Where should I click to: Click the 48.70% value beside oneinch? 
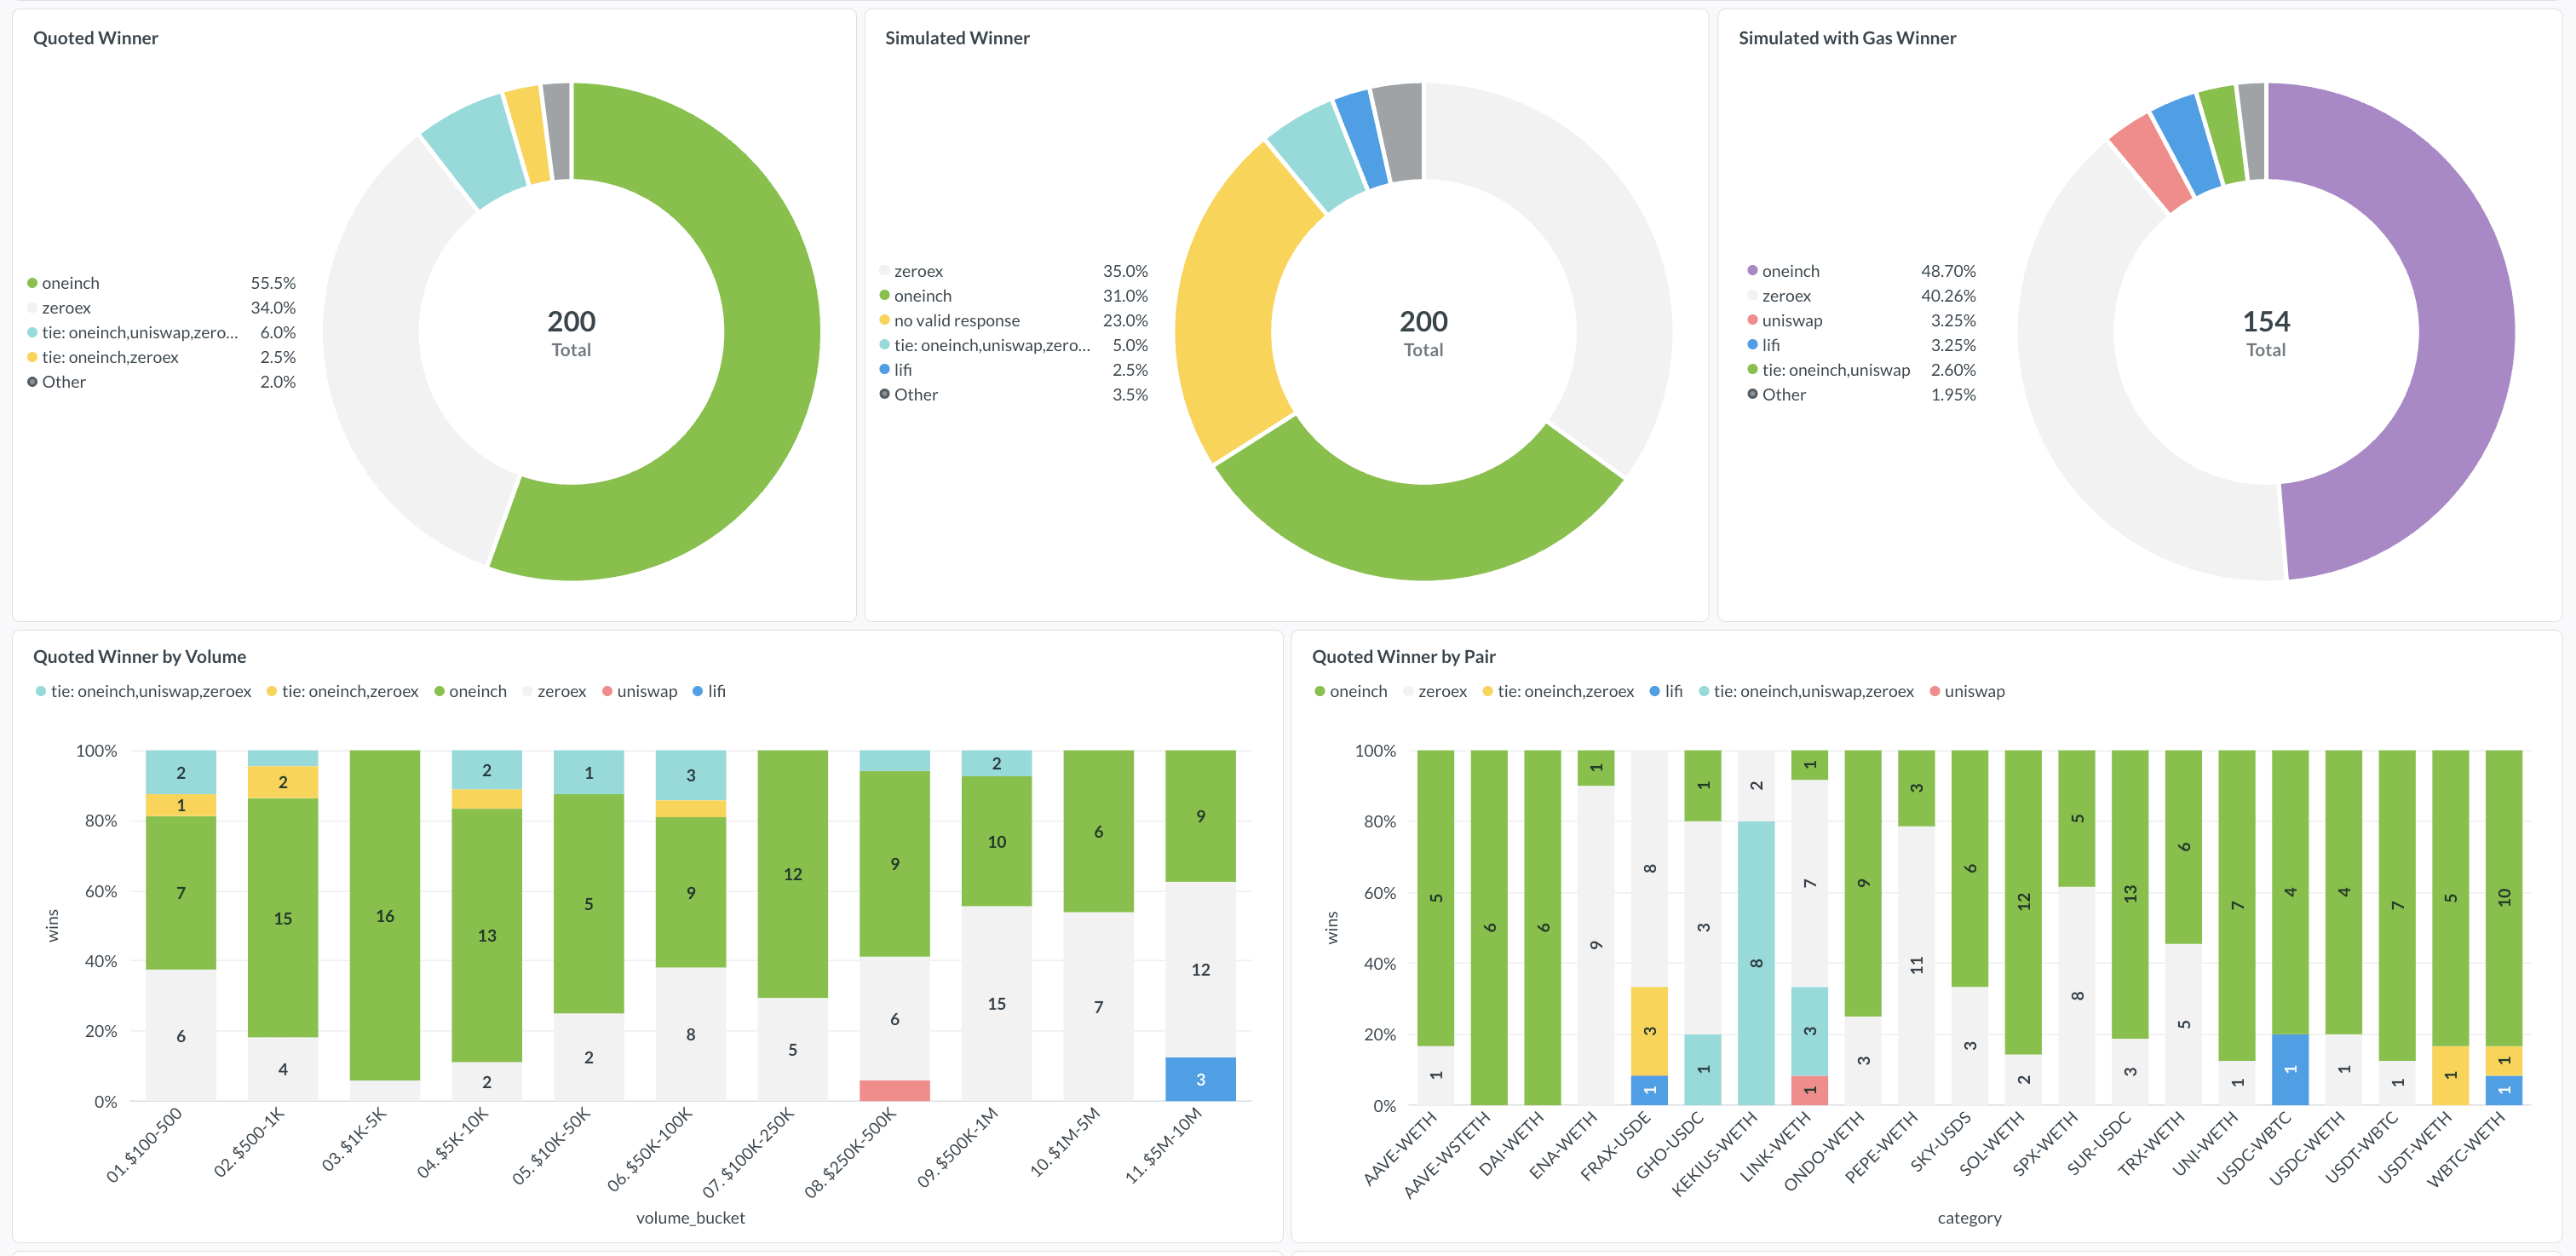pyautogui.click(x=1948, y=271)
